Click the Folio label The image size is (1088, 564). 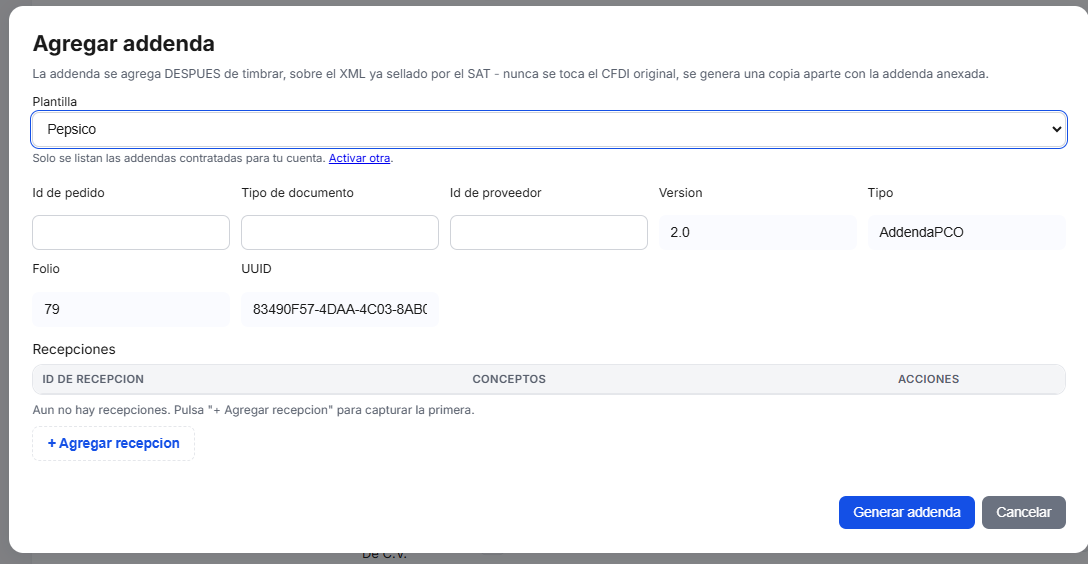coord(46,269)
